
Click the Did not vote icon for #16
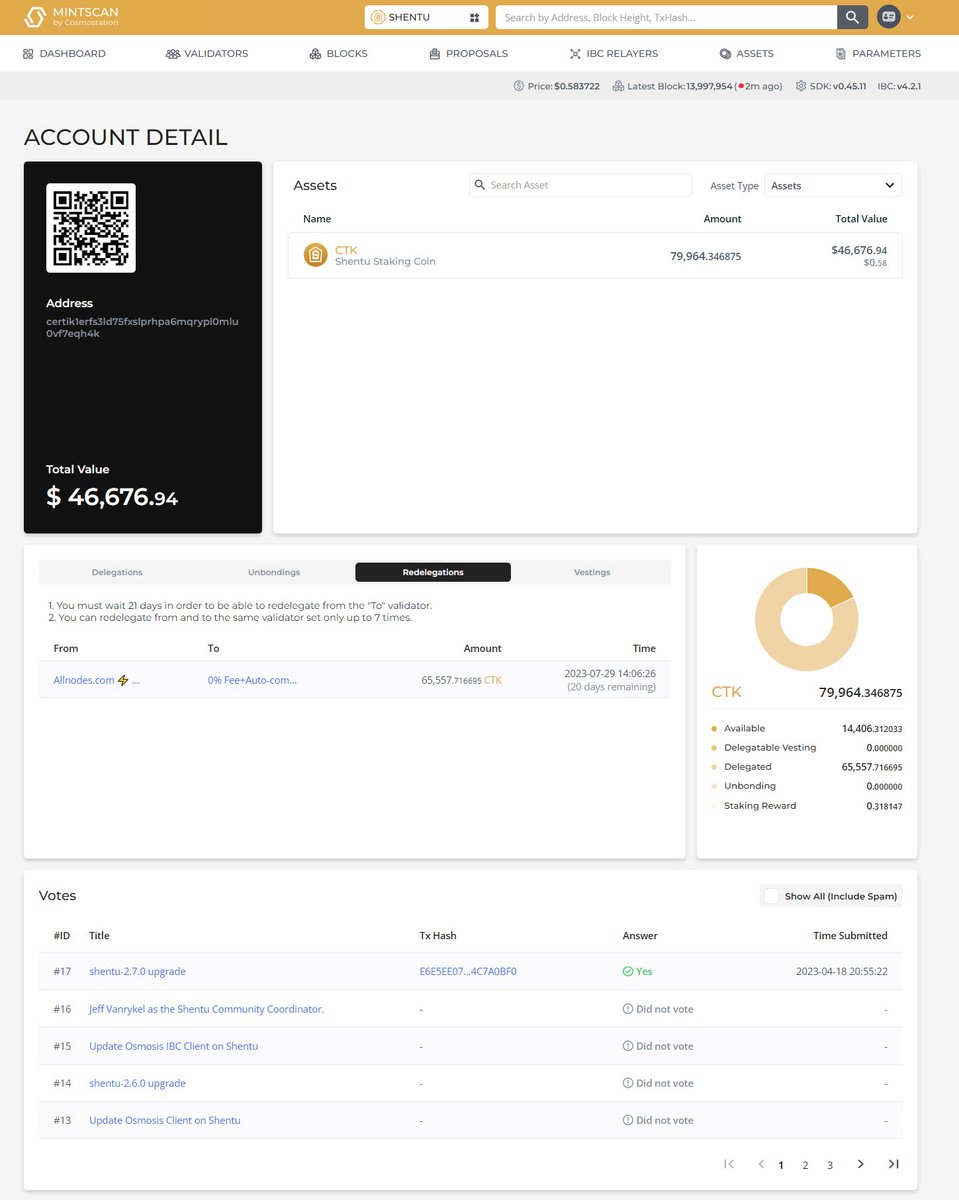click(x=628, y=1009)
